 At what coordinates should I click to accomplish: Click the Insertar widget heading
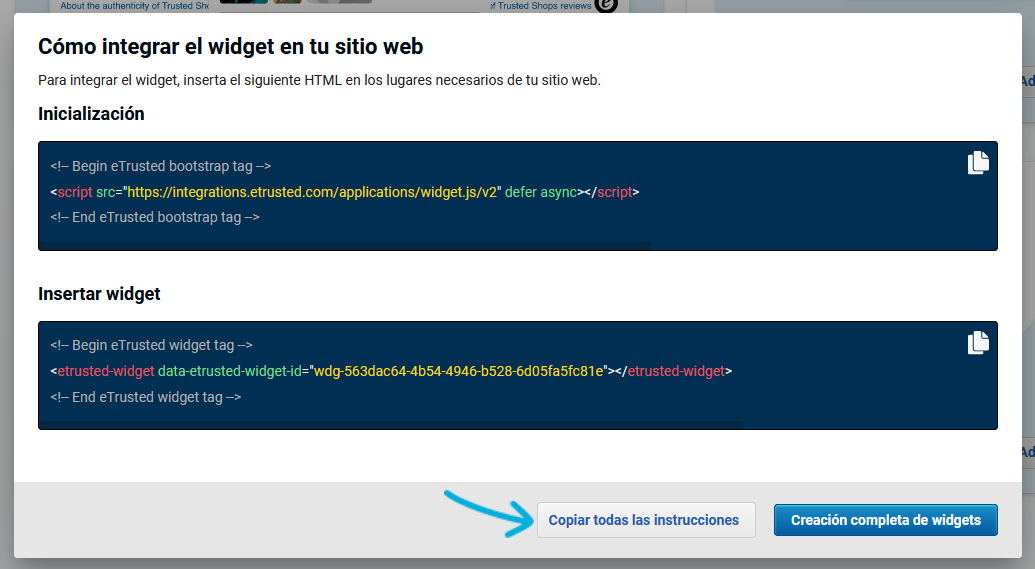coord(99,294)
